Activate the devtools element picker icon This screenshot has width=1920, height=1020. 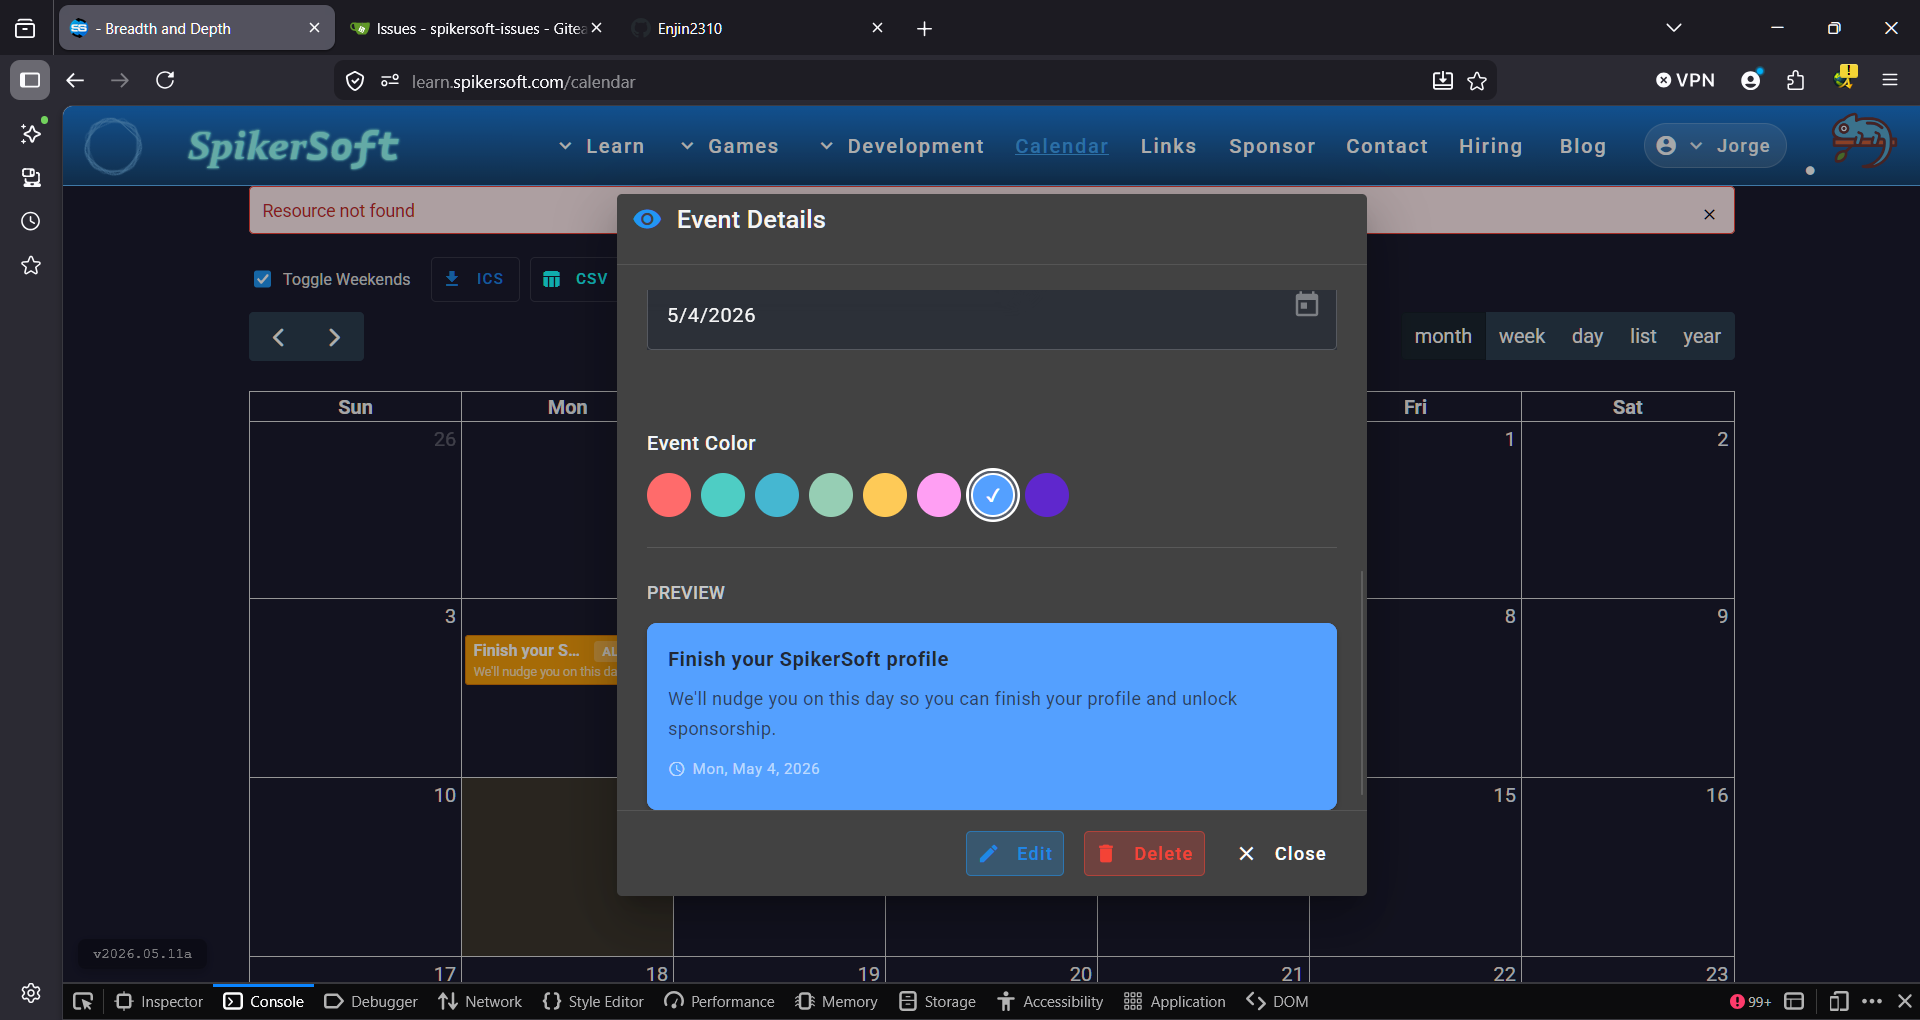[x=83, y=1001]
